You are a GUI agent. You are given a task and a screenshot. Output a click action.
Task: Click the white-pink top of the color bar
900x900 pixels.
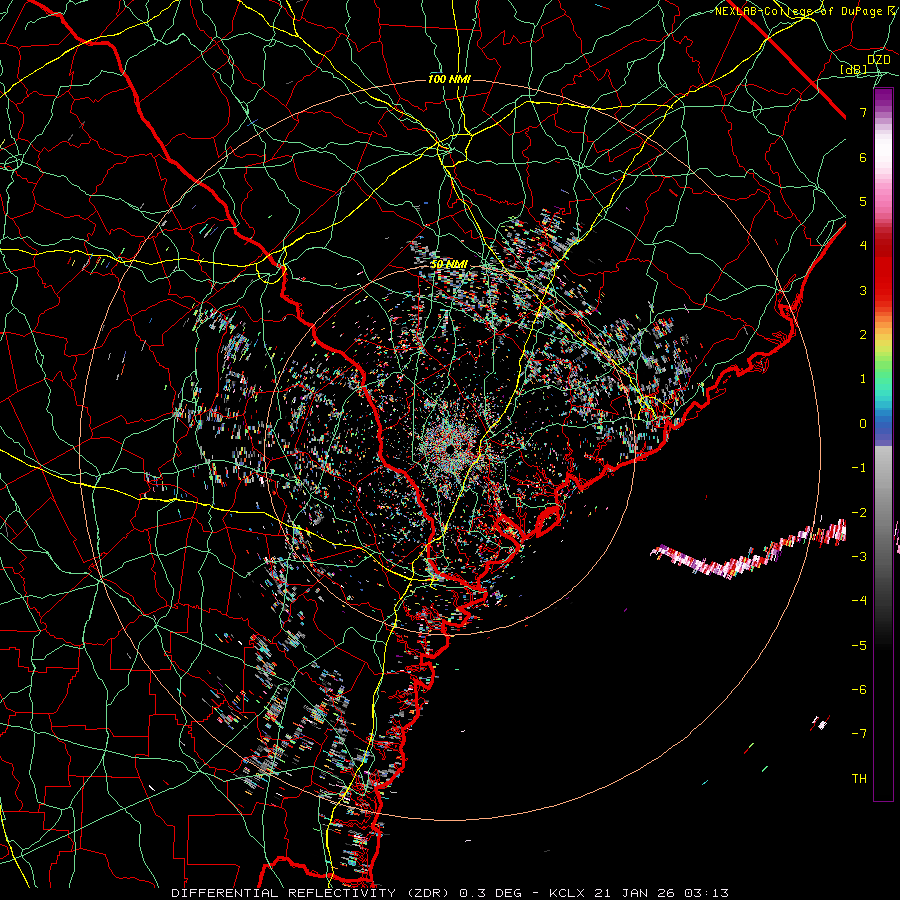883,149
